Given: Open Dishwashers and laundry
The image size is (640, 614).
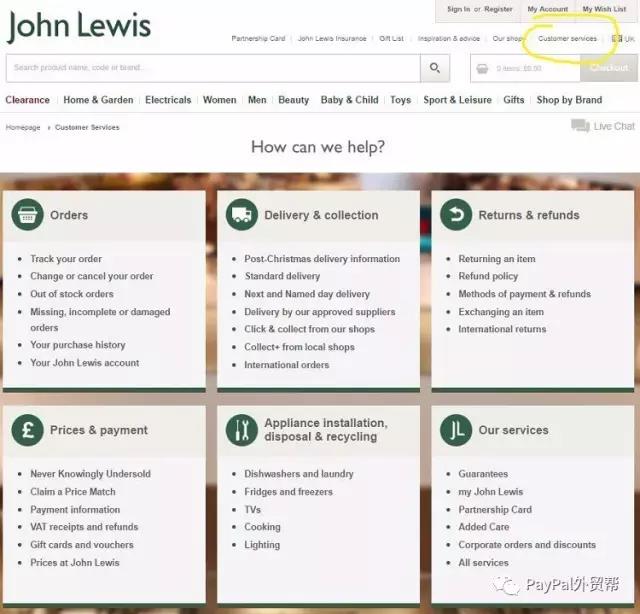Looking at the screenshot, I should pos(299,474).
